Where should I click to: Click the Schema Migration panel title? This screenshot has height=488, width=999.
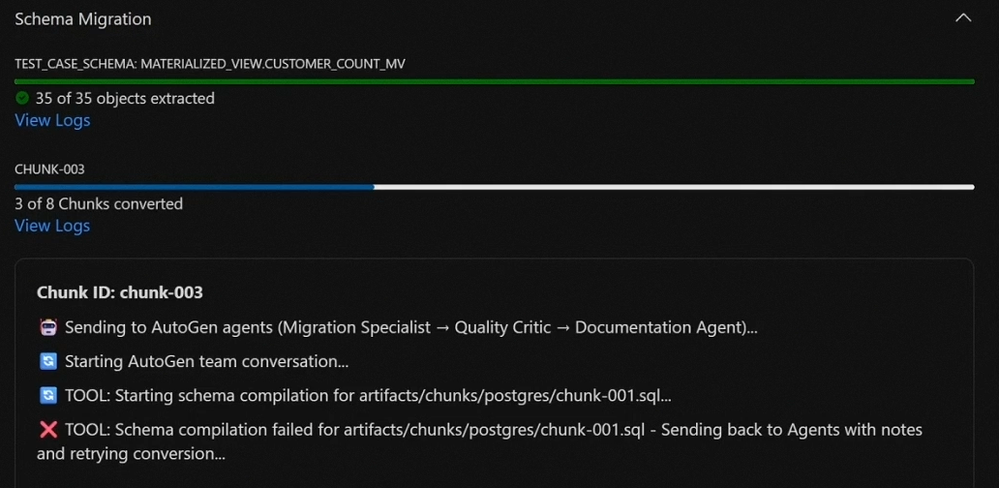click(x=83, y=19)
